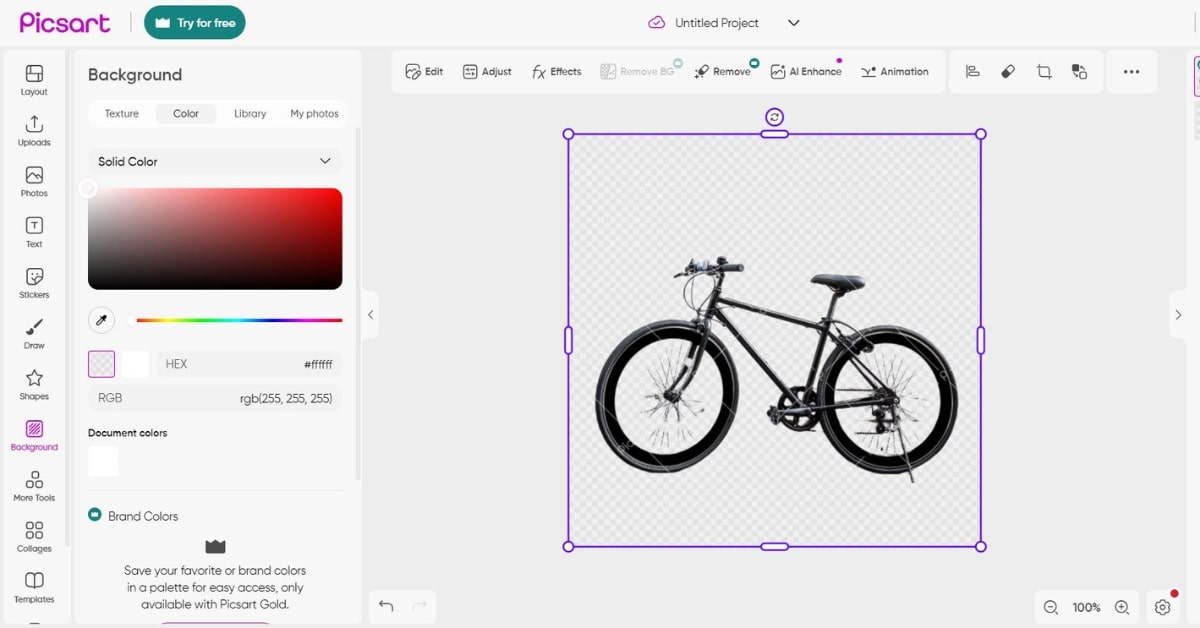Select the transparent color swatch

(x=101, y=364)
